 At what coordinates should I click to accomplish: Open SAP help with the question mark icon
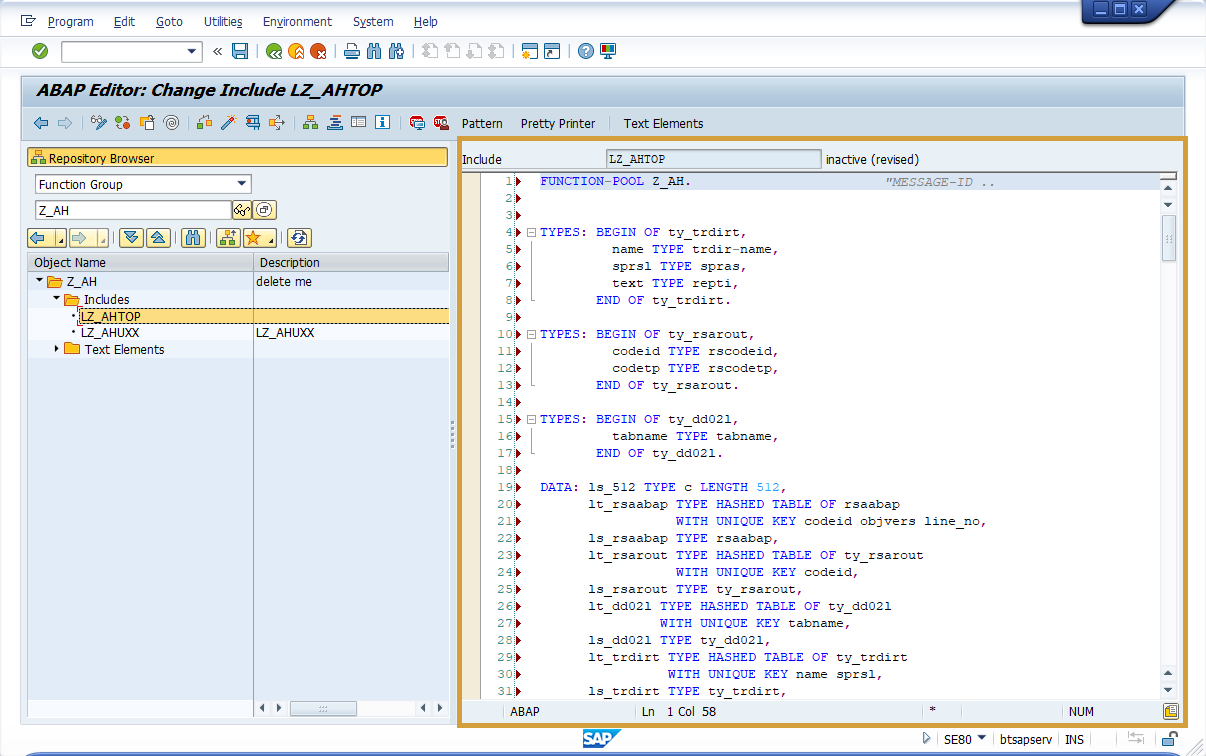point(586,51)
